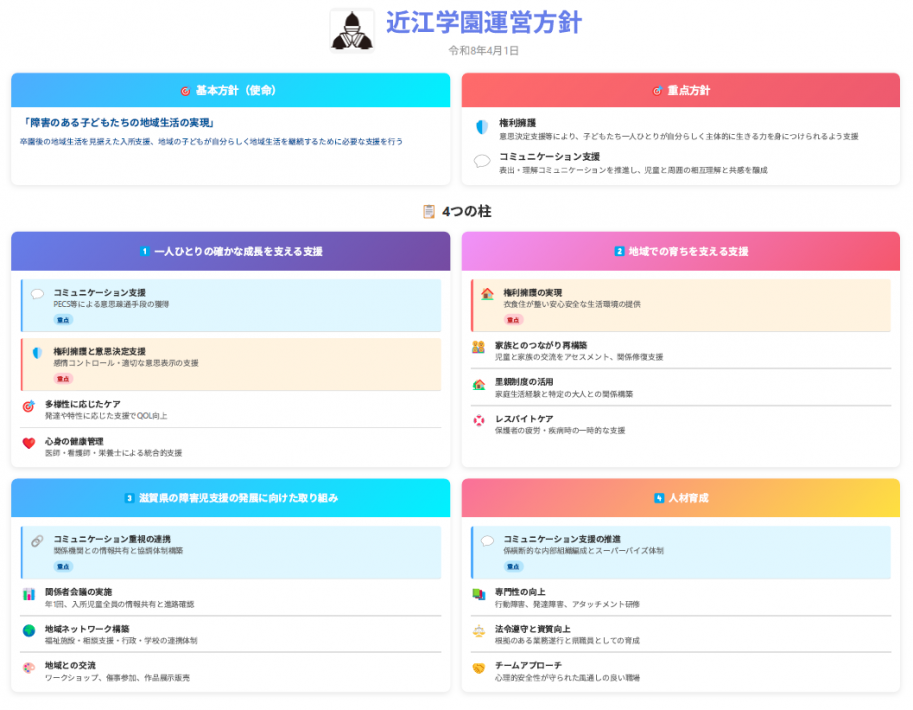Click チームアプローチ item title
This screenshot has height=710, width=913.
528,666
